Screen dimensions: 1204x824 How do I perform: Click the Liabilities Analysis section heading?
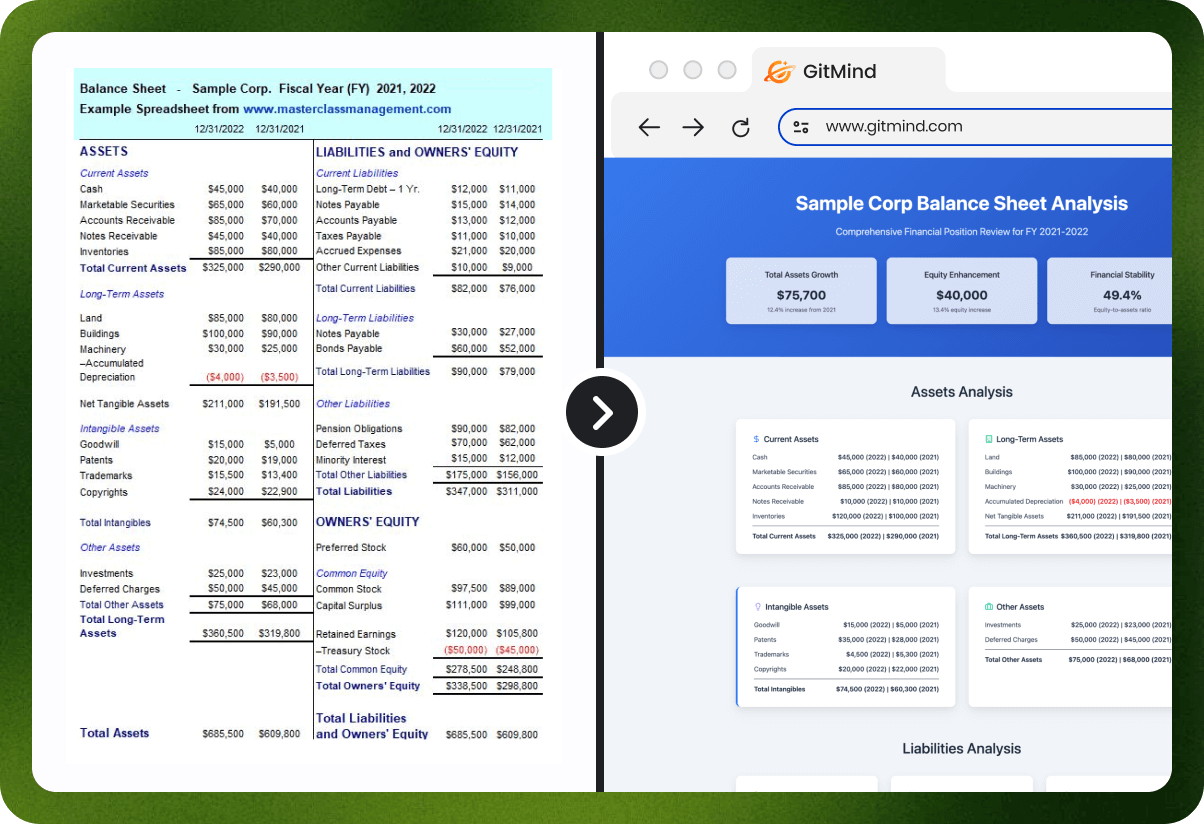961,748
